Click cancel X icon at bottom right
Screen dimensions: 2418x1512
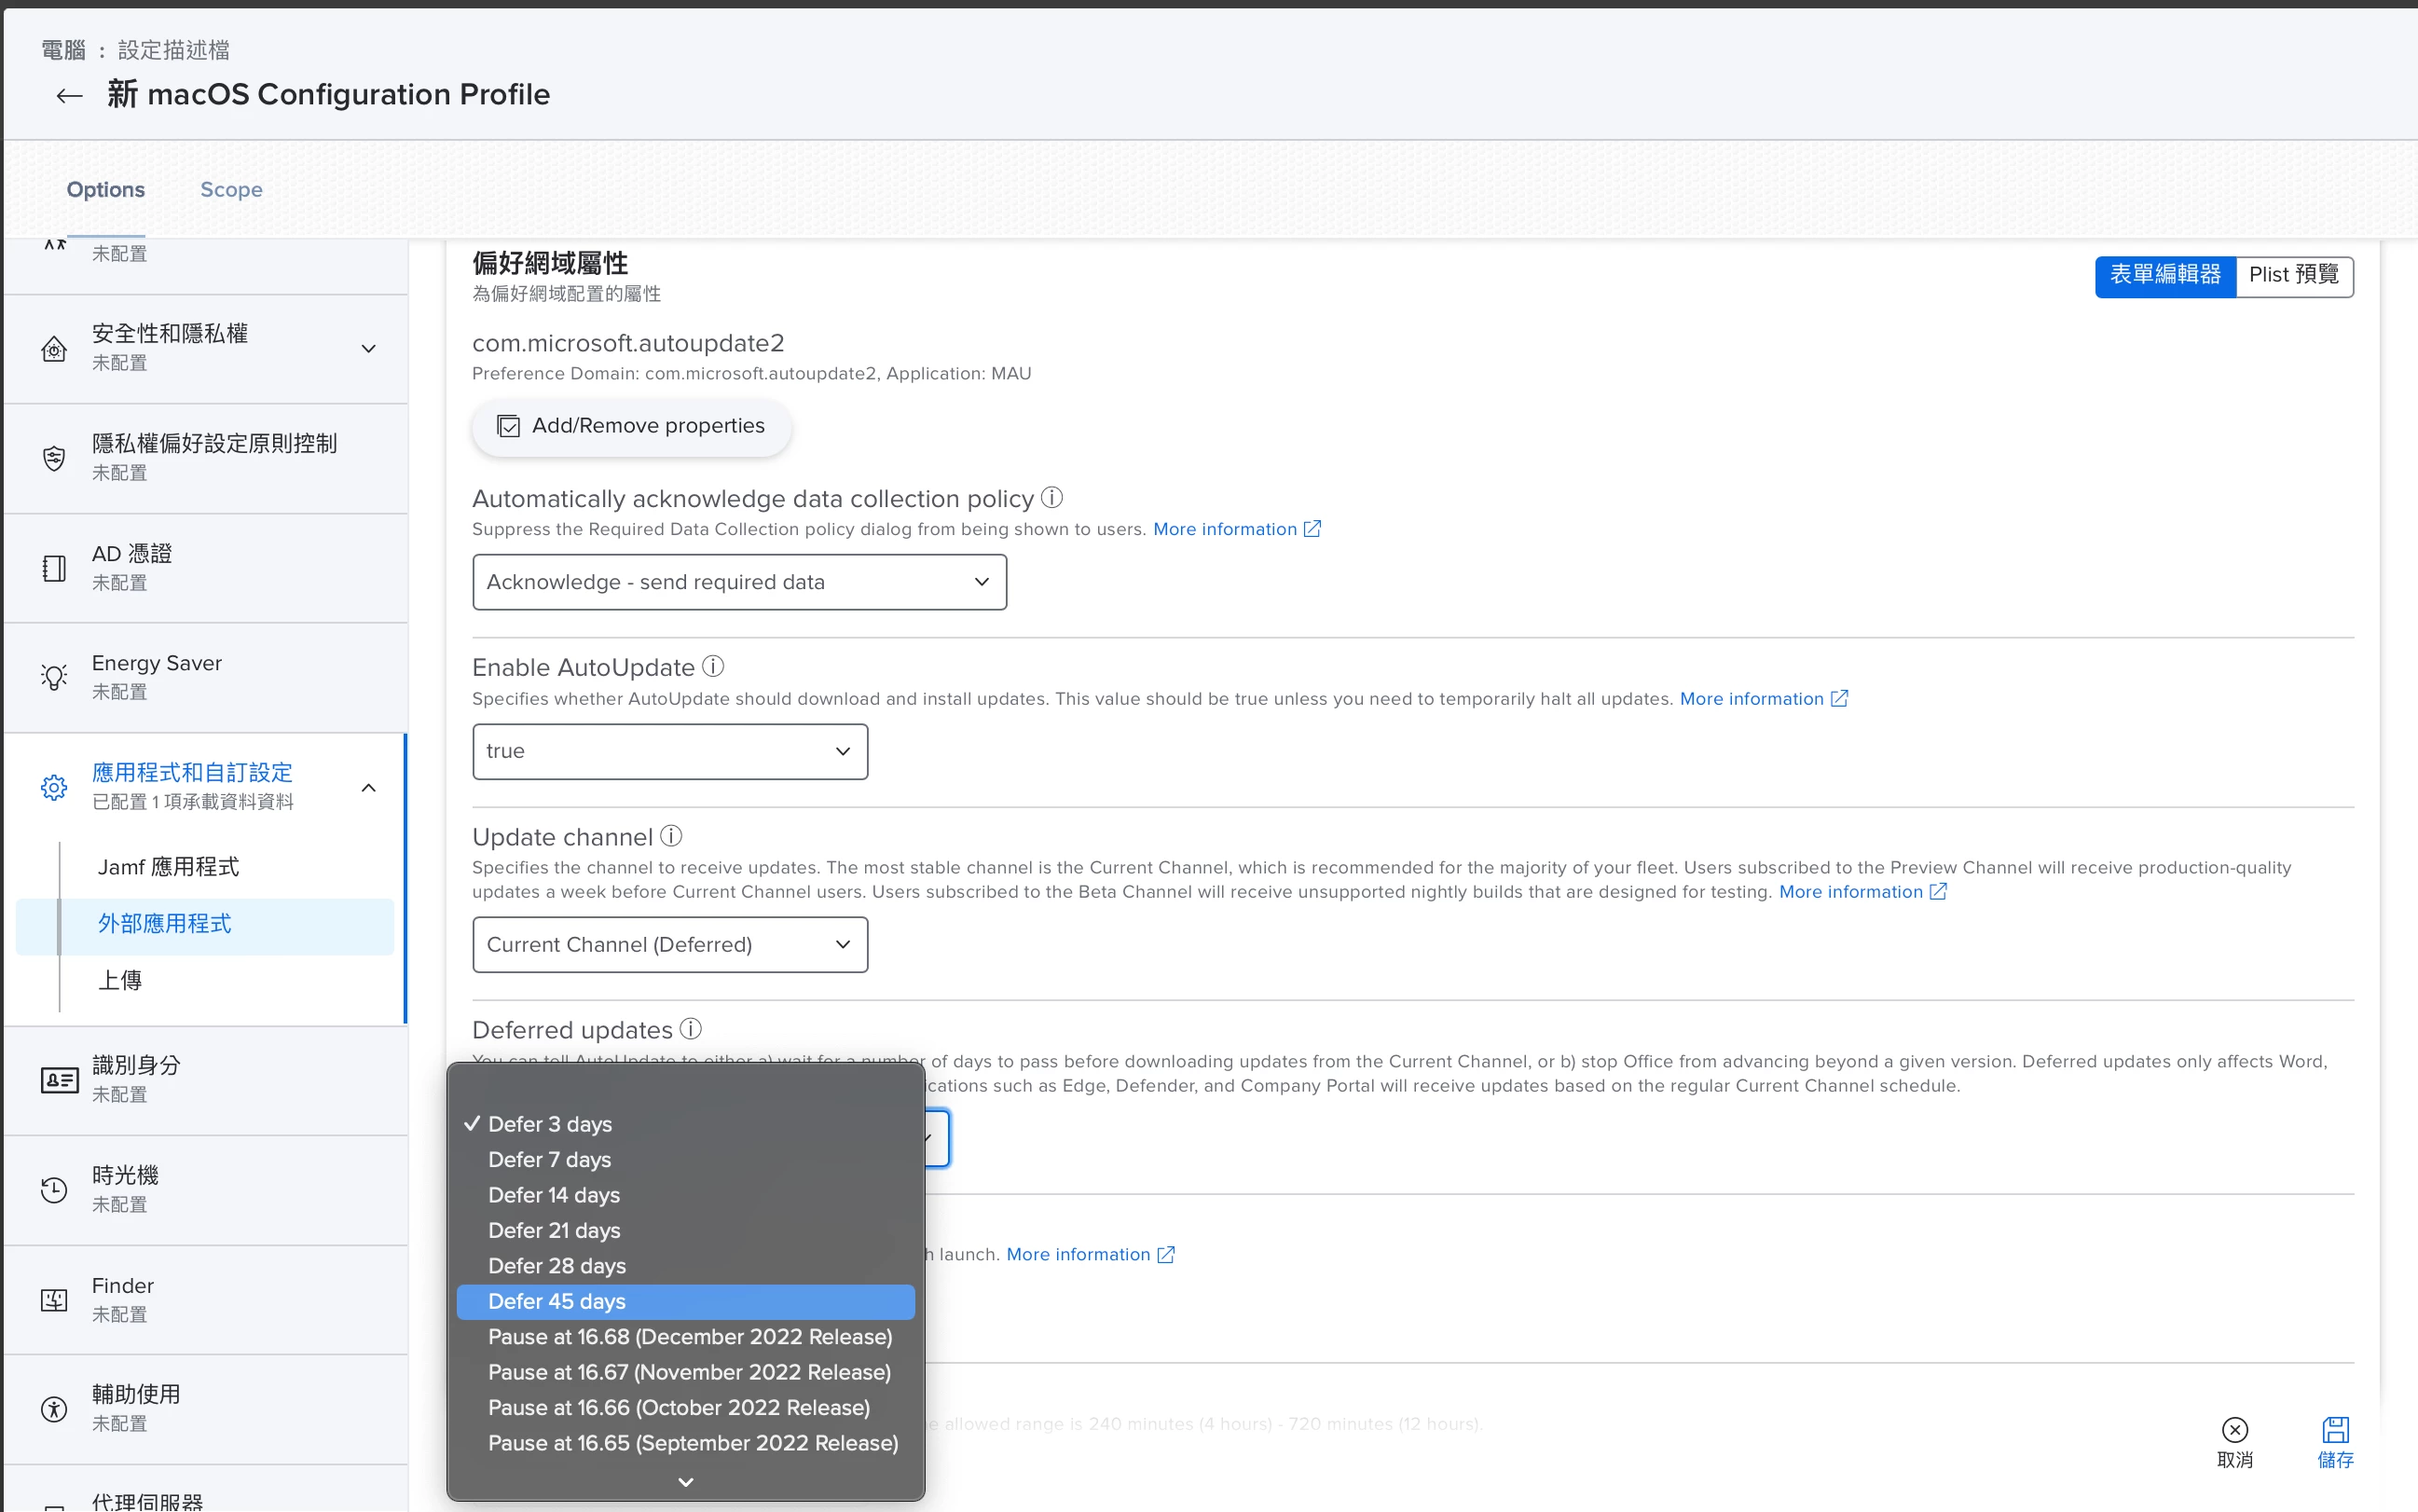(2234, 1430)
